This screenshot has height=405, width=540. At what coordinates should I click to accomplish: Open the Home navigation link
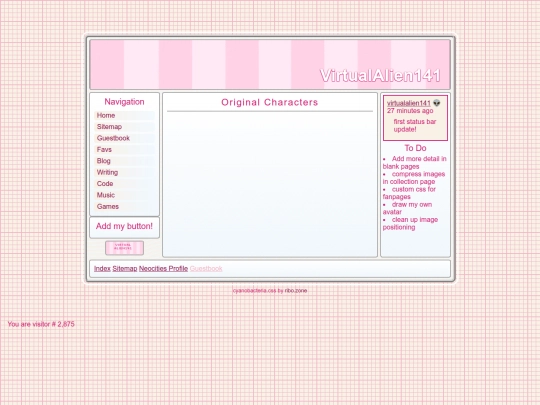click(x=124, y=115)
